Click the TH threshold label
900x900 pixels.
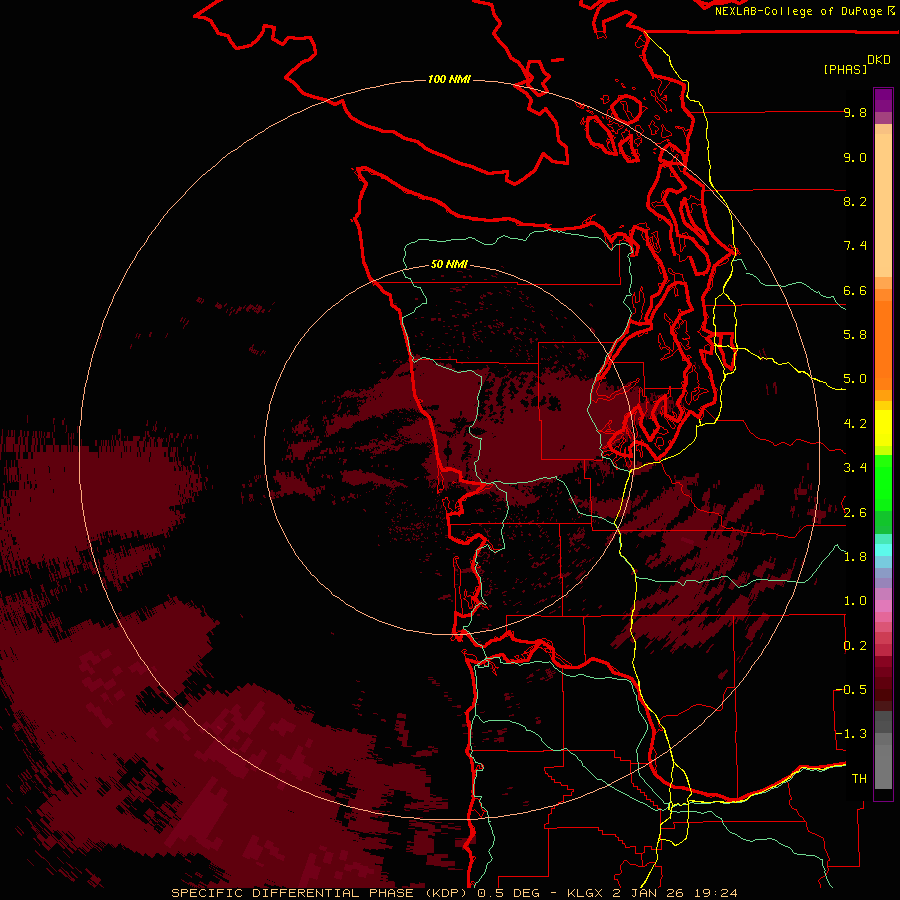[859, 779]
